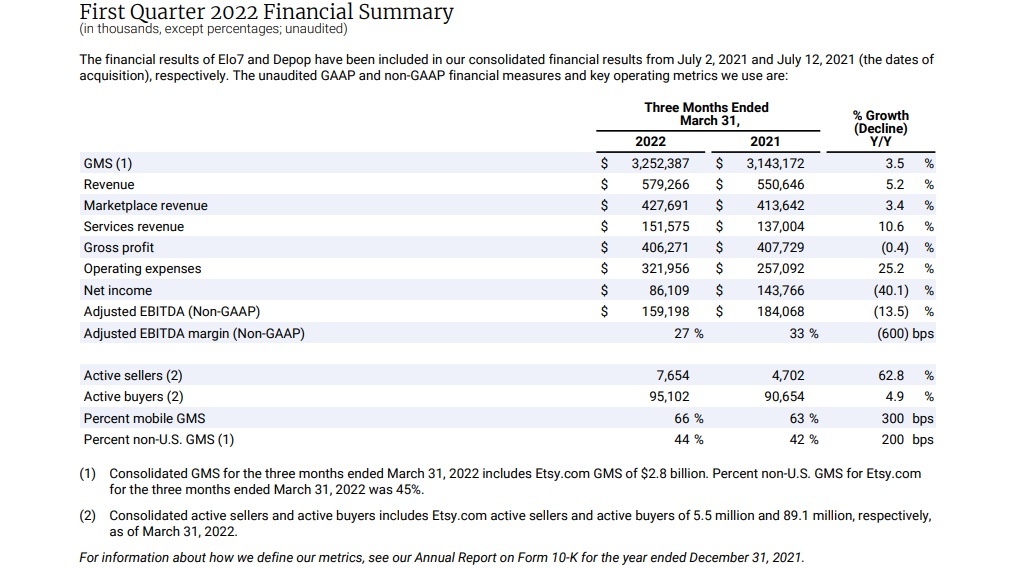Click the Active sellers (2) row label
The image size is (1013, 568).
[x=132, y=376]
